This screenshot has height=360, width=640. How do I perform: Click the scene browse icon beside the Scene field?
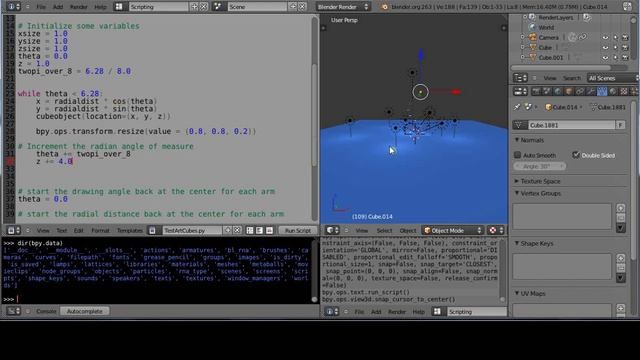point(218,7)
